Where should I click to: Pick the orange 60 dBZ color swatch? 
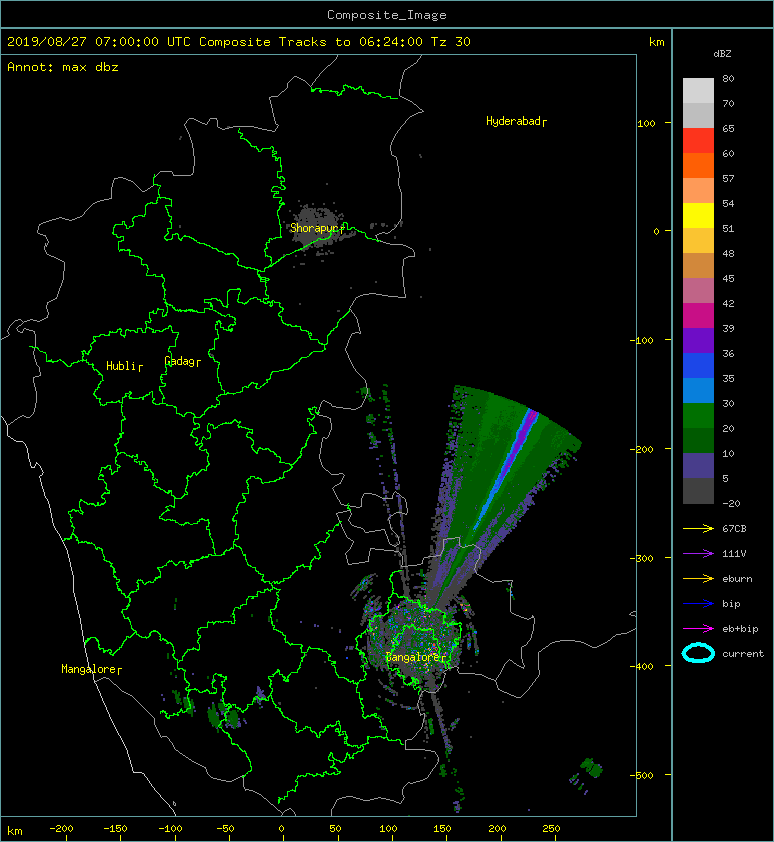pyautogui.click(x=698, y=165)
